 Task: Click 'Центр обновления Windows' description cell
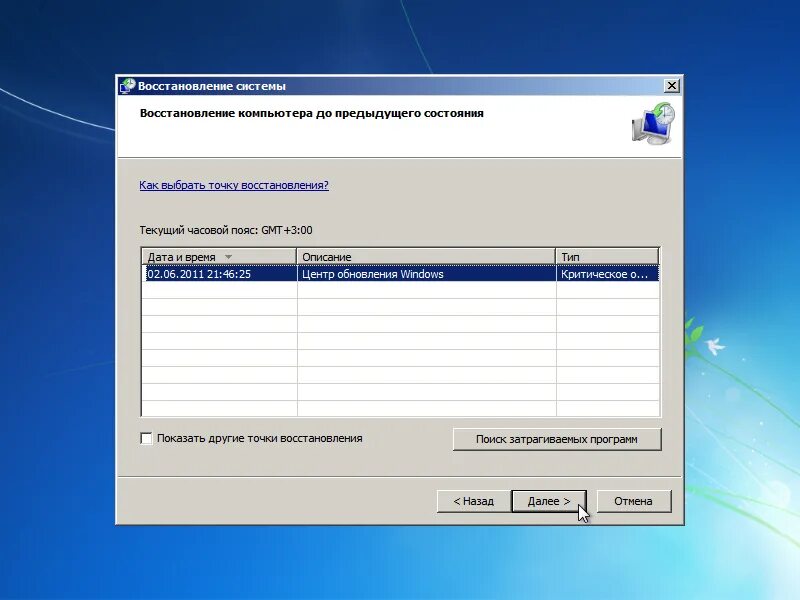click(x=426, y=274)
